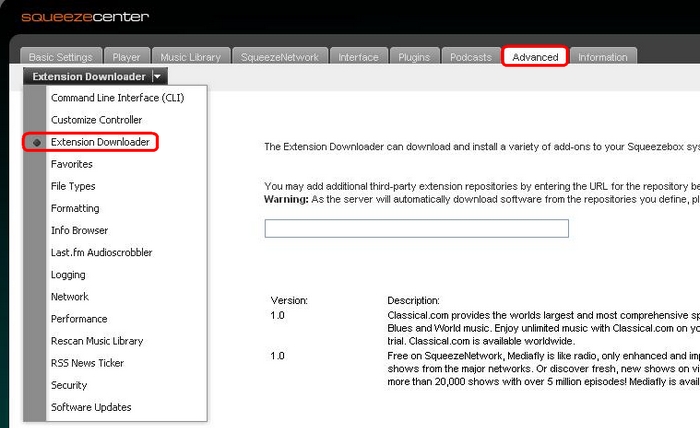Choose Formatting in the menu

pos(75,208)
